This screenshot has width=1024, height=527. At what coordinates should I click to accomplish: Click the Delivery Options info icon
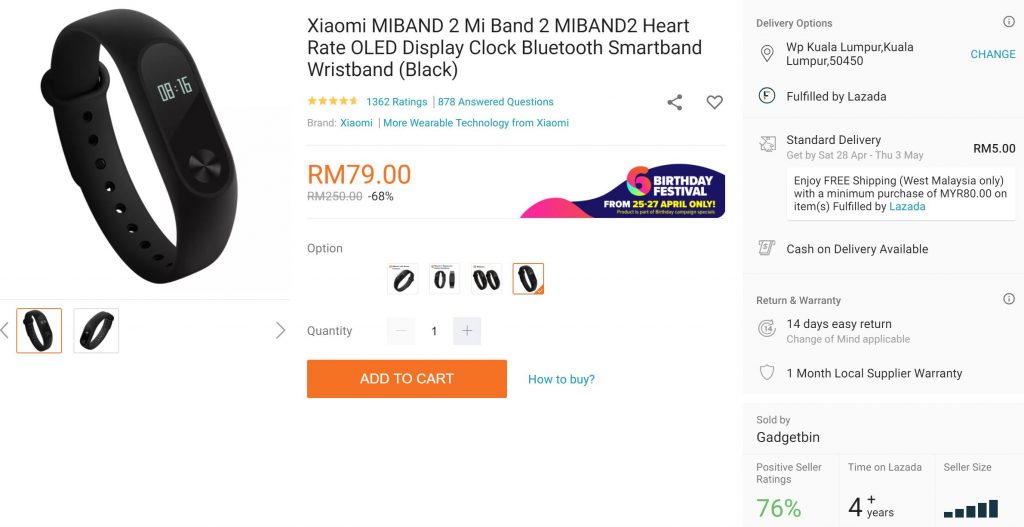point(1009,22)
